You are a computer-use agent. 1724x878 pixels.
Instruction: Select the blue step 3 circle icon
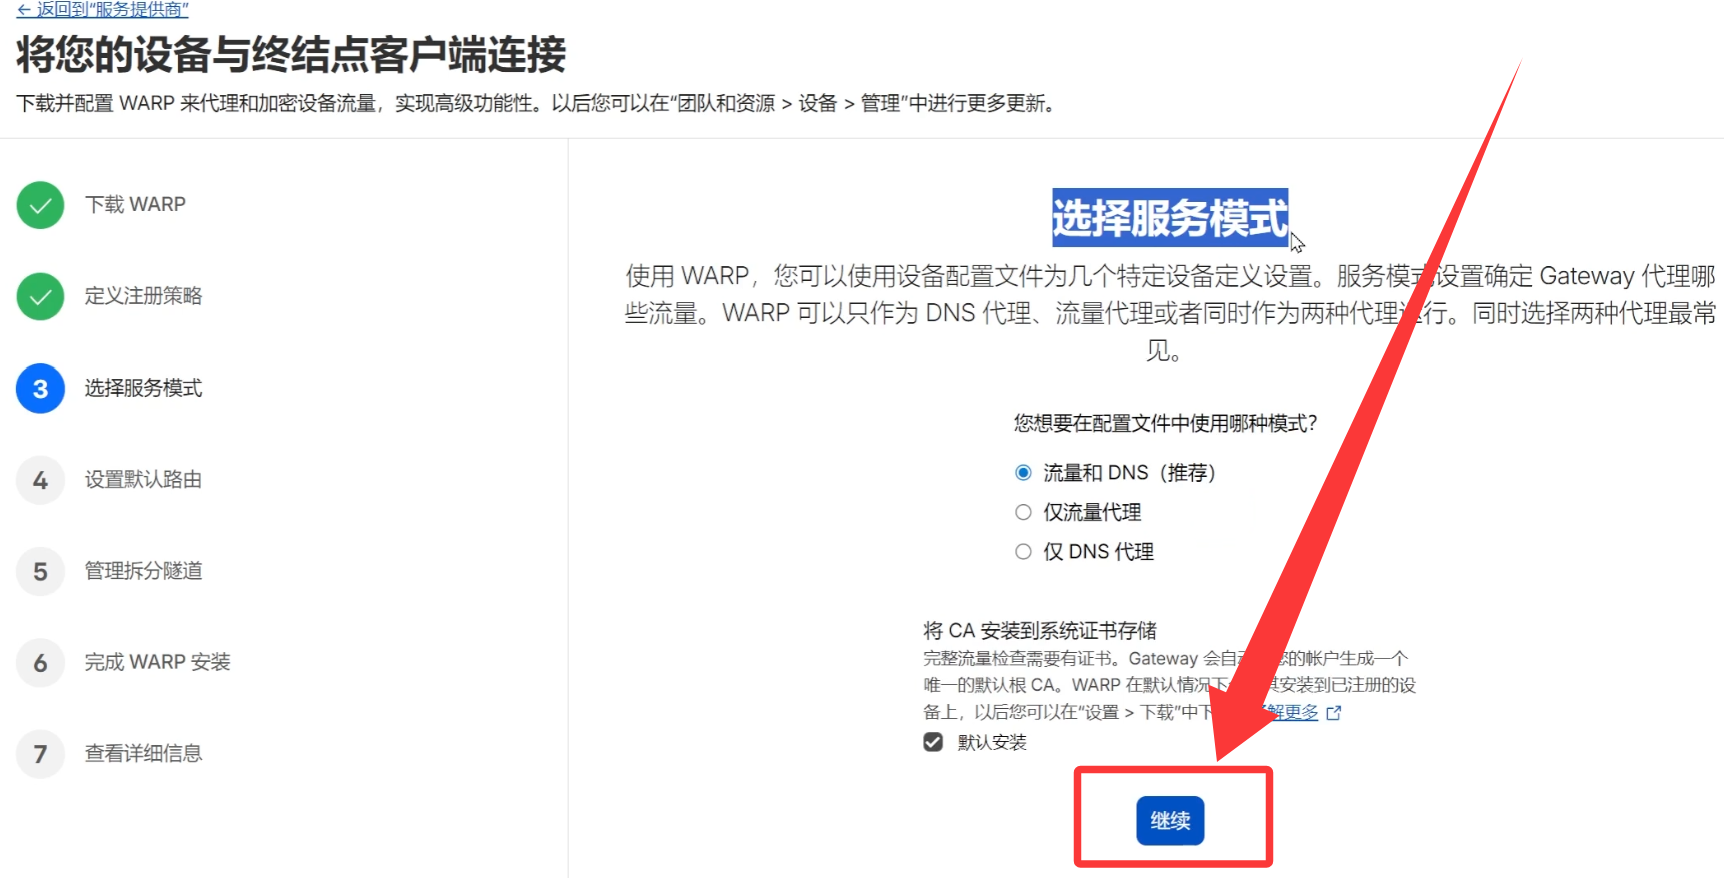pyautogui.click(x=40, y=389)
